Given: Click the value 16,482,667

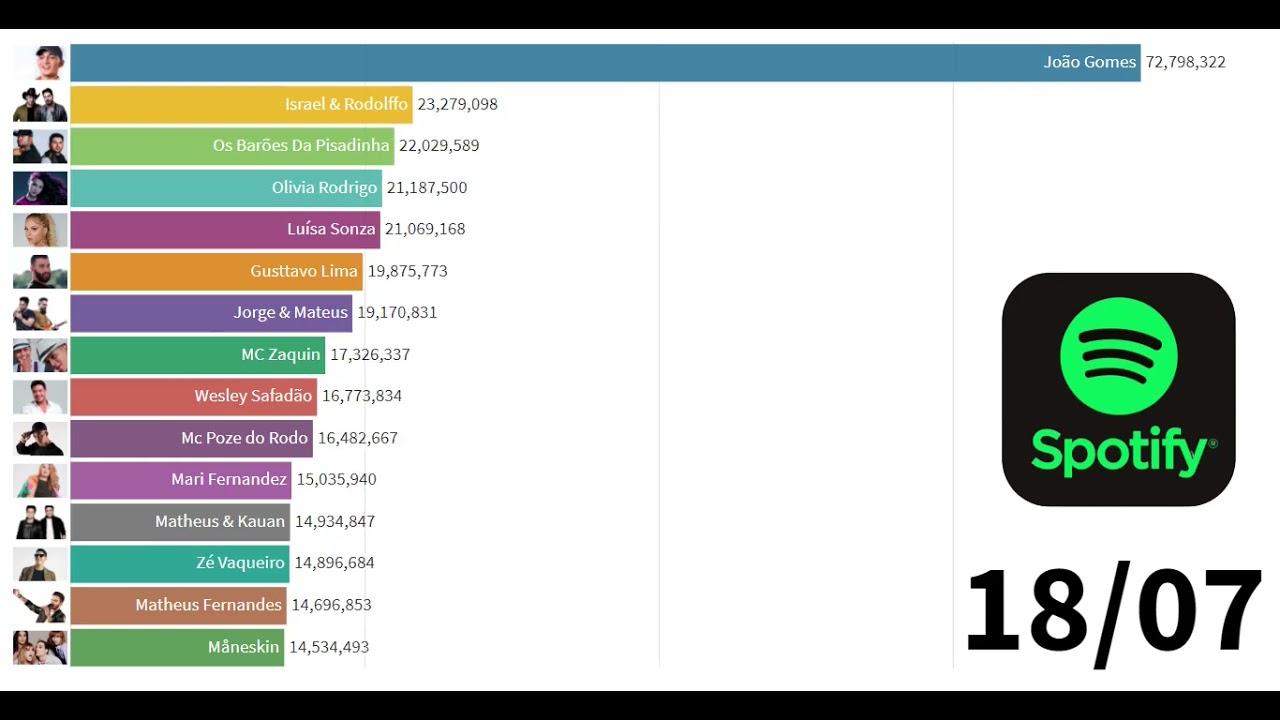Looking at the screenshot, I should 358,438.
